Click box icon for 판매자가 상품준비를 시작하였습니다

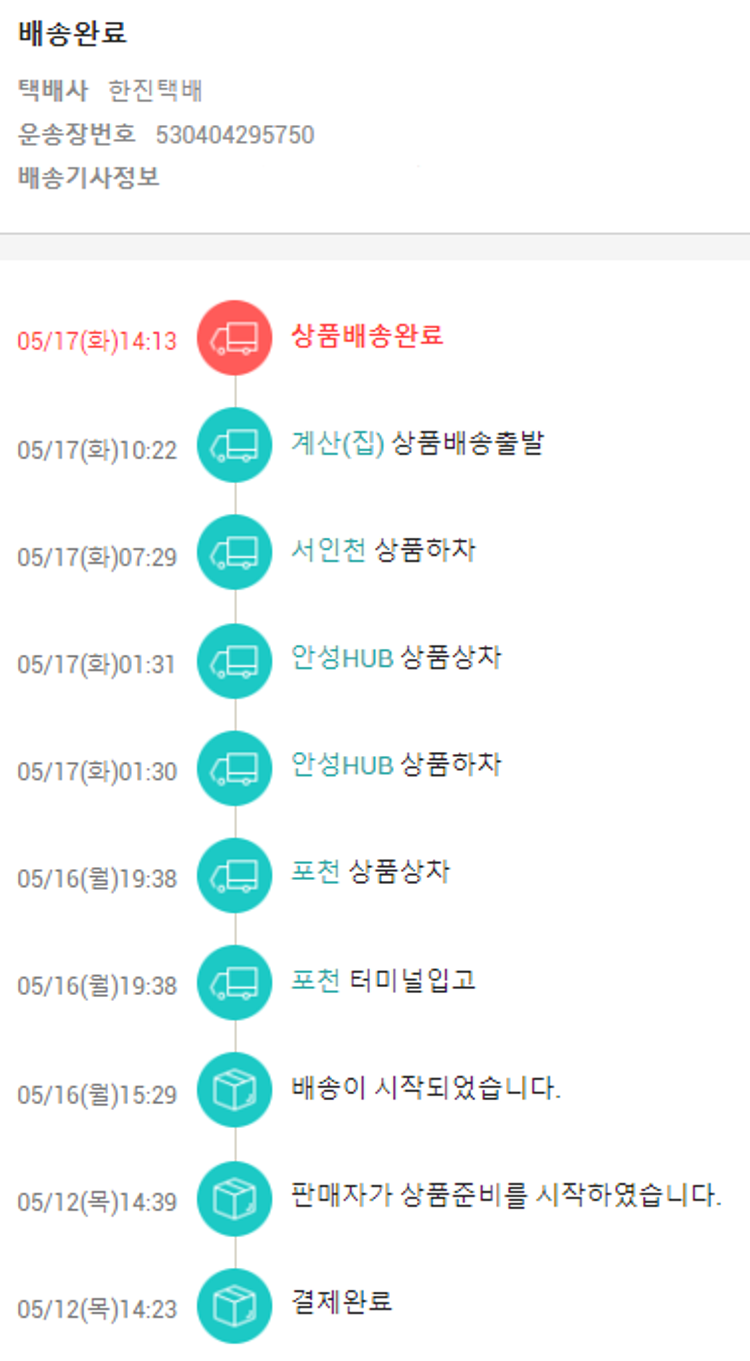235,1196
